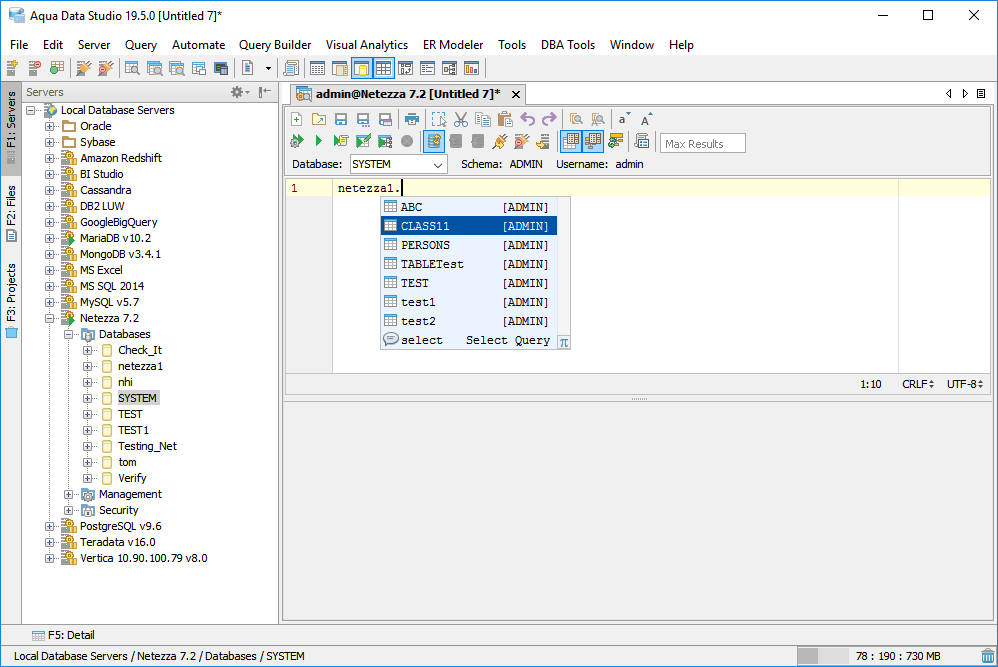Choose PERSONS from the autocomplete list
The height and width of the screenshot is (667, 998).
(468, 245)
